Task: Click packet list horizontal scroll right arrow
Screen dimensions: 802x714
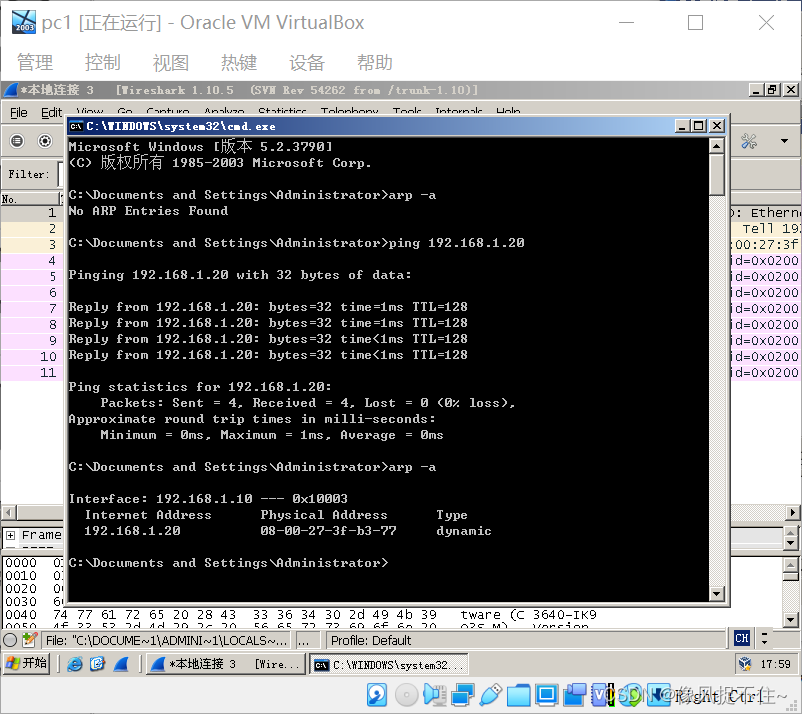Action: (792, 512)
